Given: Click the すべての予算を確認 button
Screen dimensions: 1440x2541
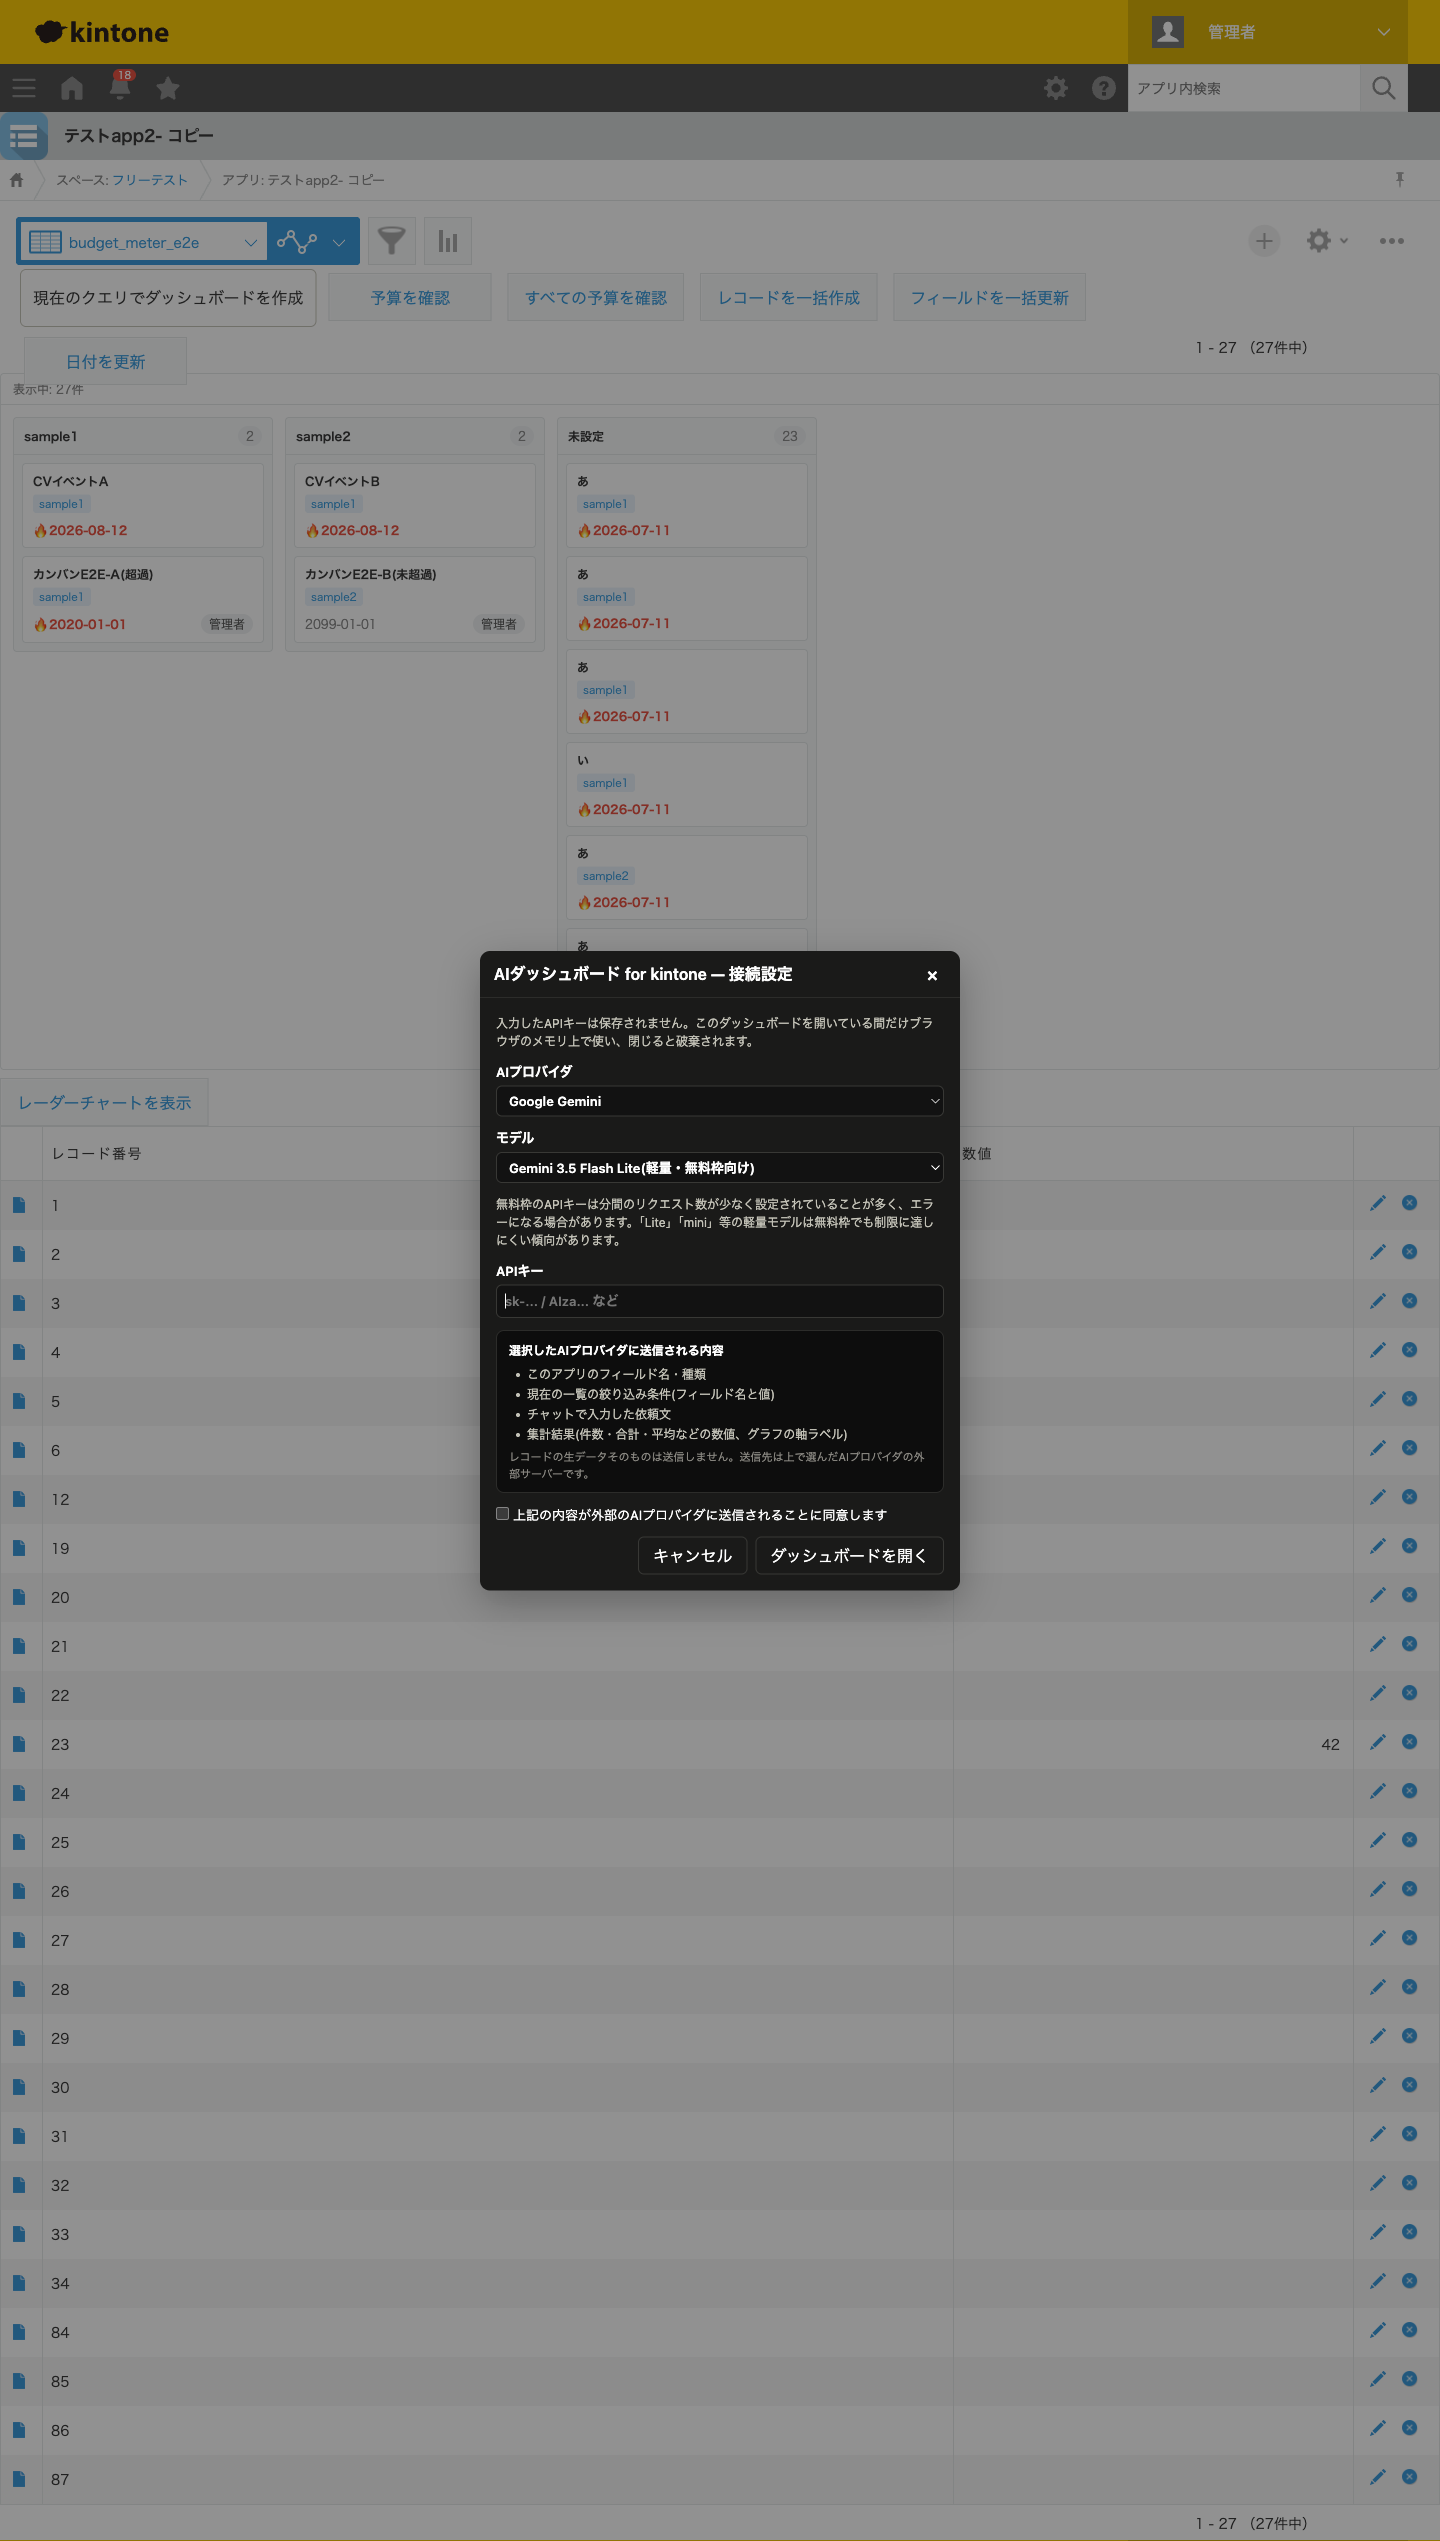Looking at the screenshot, I should [596, 298].
